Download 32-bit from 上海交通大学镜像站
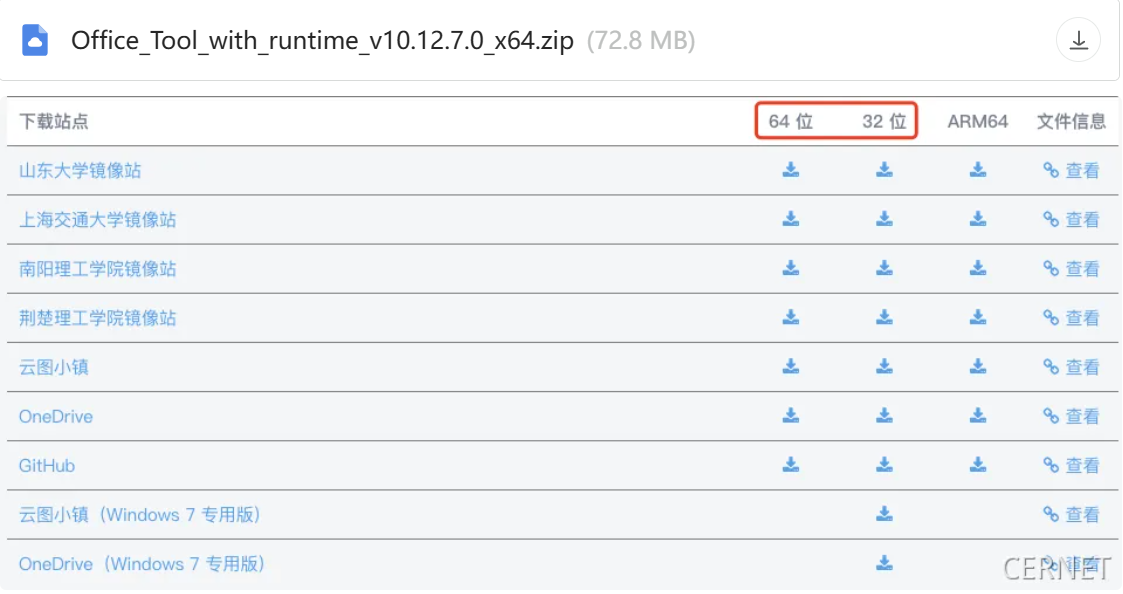This screenshot has height=594, width=1123. pyautogui.click(x=884, y=219)
